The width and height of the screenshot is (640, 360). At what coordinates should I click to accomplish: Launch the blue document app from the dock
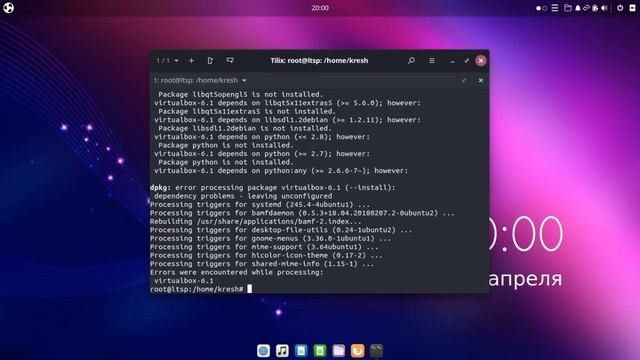pos(301,351)
